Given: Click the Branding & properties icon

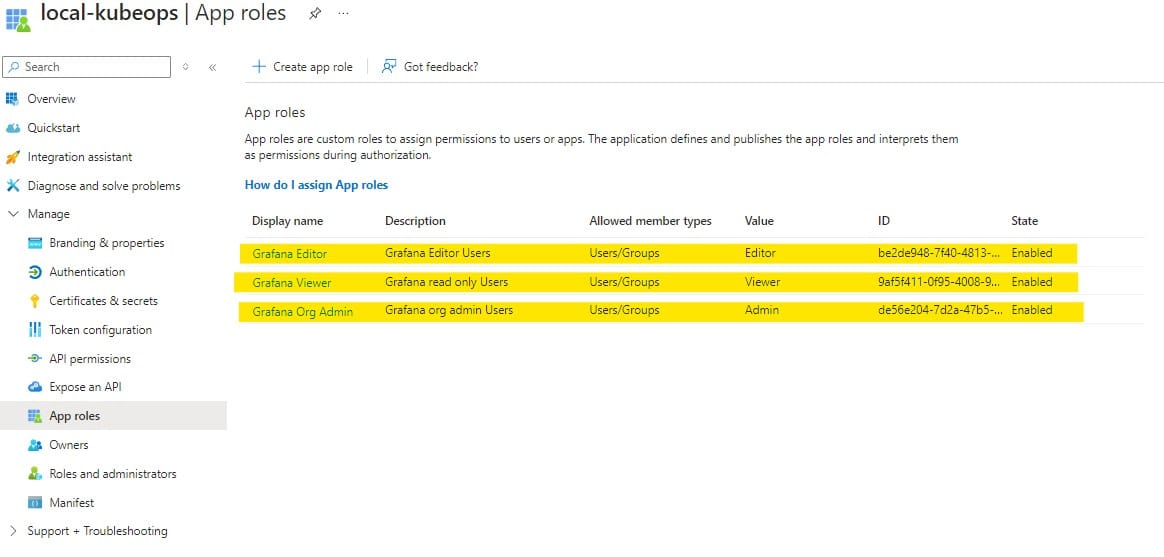Looking at the screenshot, I should (34, 243).
